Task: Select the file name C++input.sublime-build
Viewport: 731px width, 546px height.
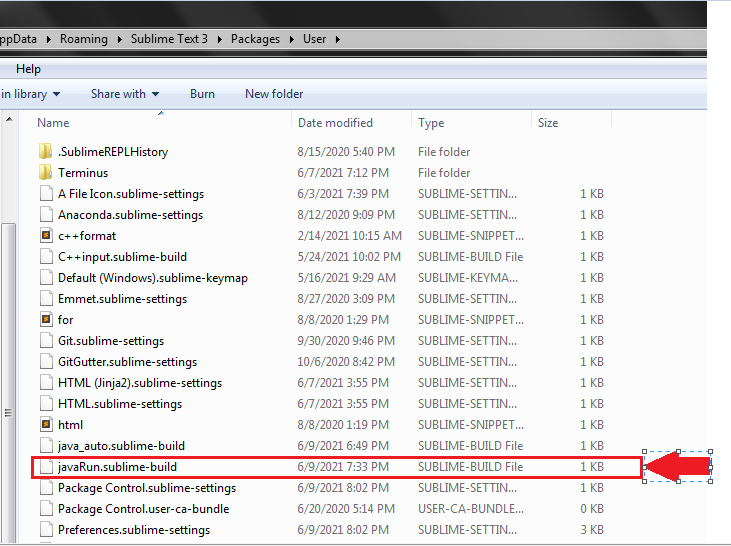Action: tap(123, 257)
